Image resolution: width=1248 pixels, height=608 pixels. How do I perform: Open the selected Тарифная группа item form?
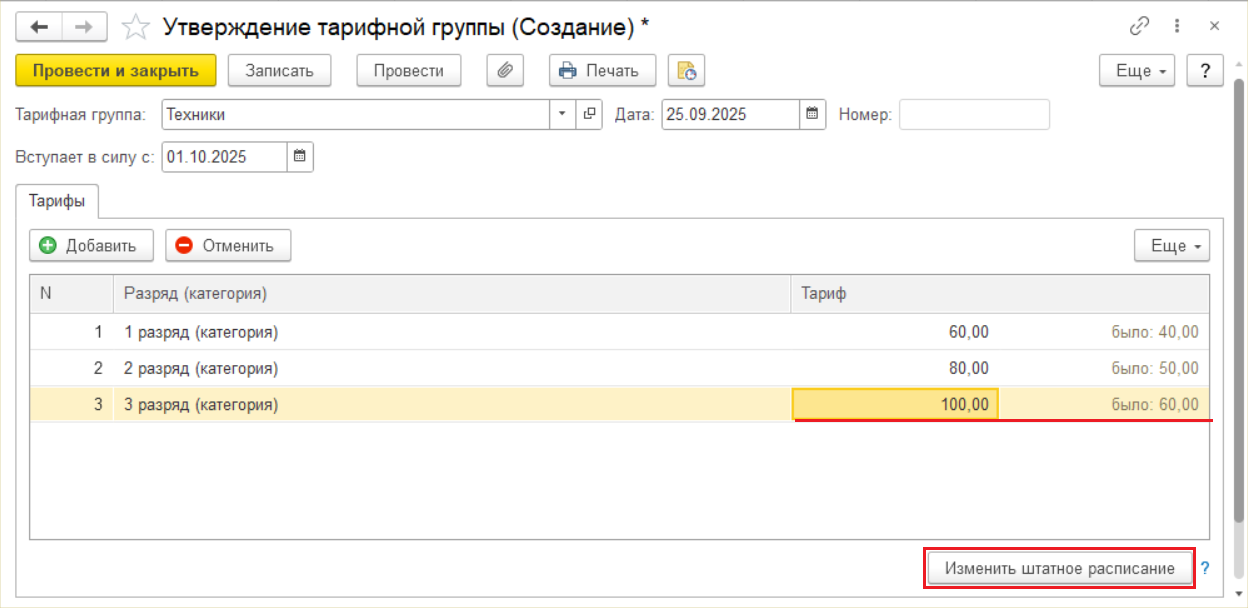click(589, 114)
